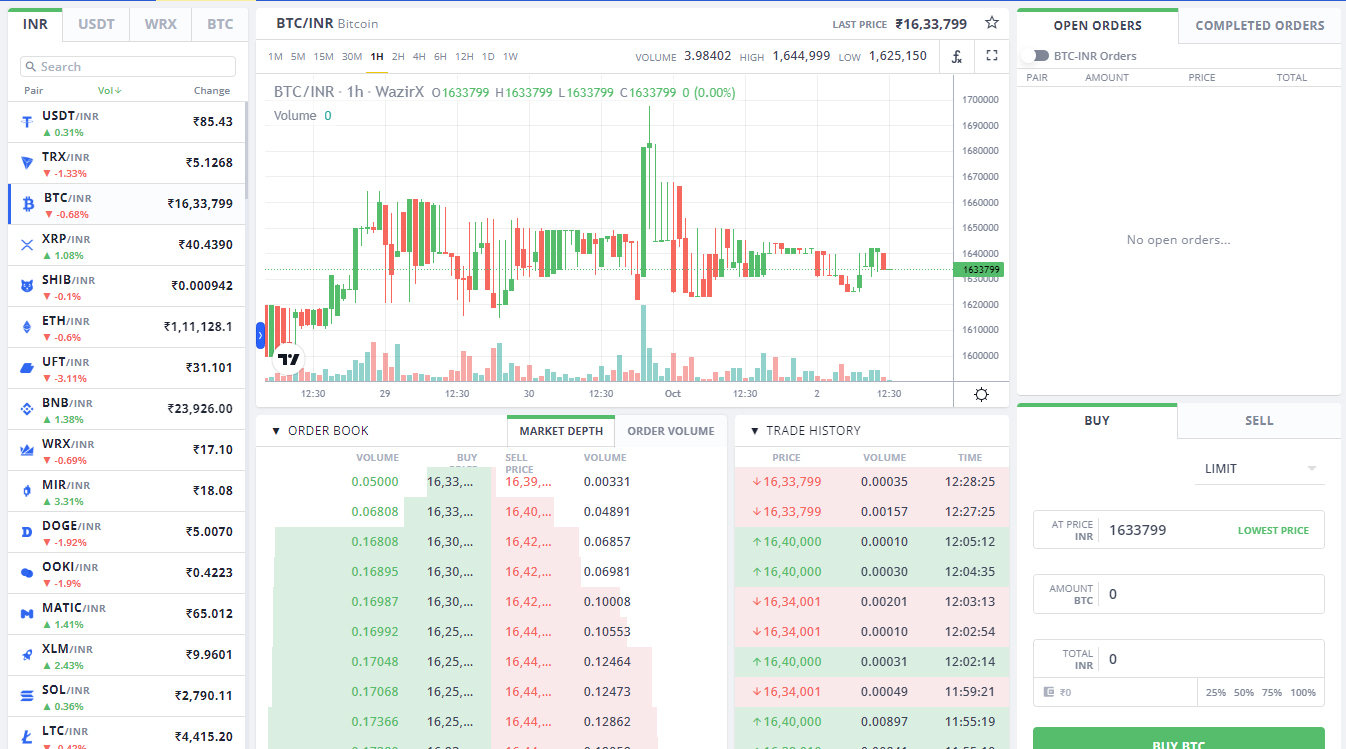Screen dimensions: 1346x749
Task: Expand the chart drawing toolbar side arrow
Action: point(260,337)
